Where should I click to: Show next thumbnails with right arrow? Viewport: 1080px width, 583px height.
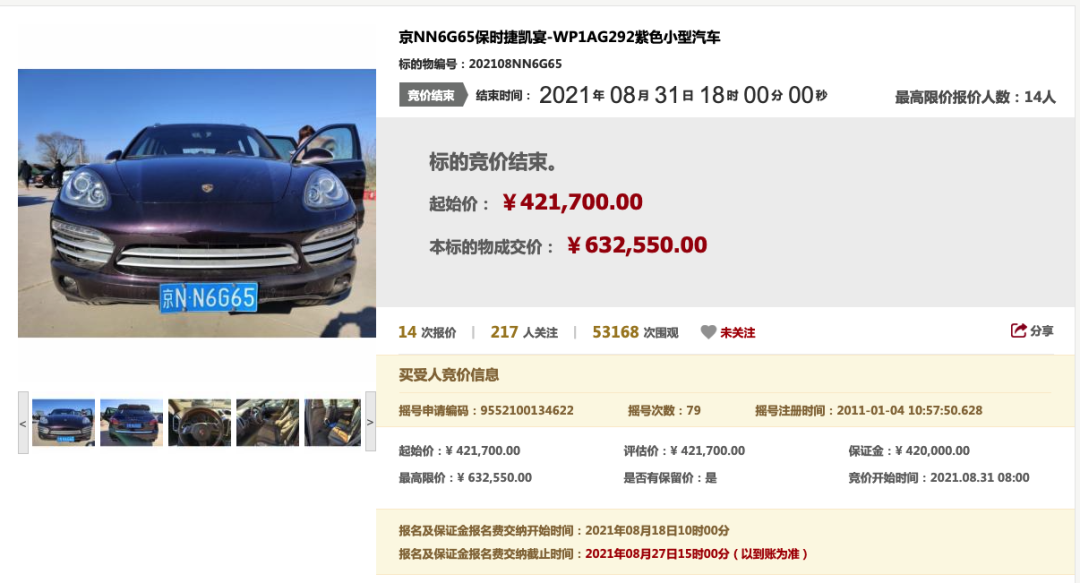(371, 422)
